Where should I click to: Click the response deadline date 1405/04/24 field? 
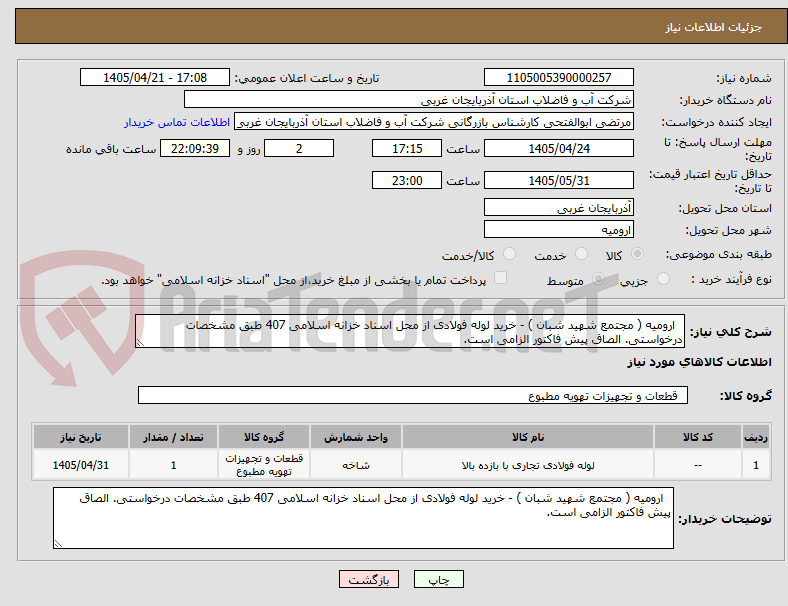(558, 148)
